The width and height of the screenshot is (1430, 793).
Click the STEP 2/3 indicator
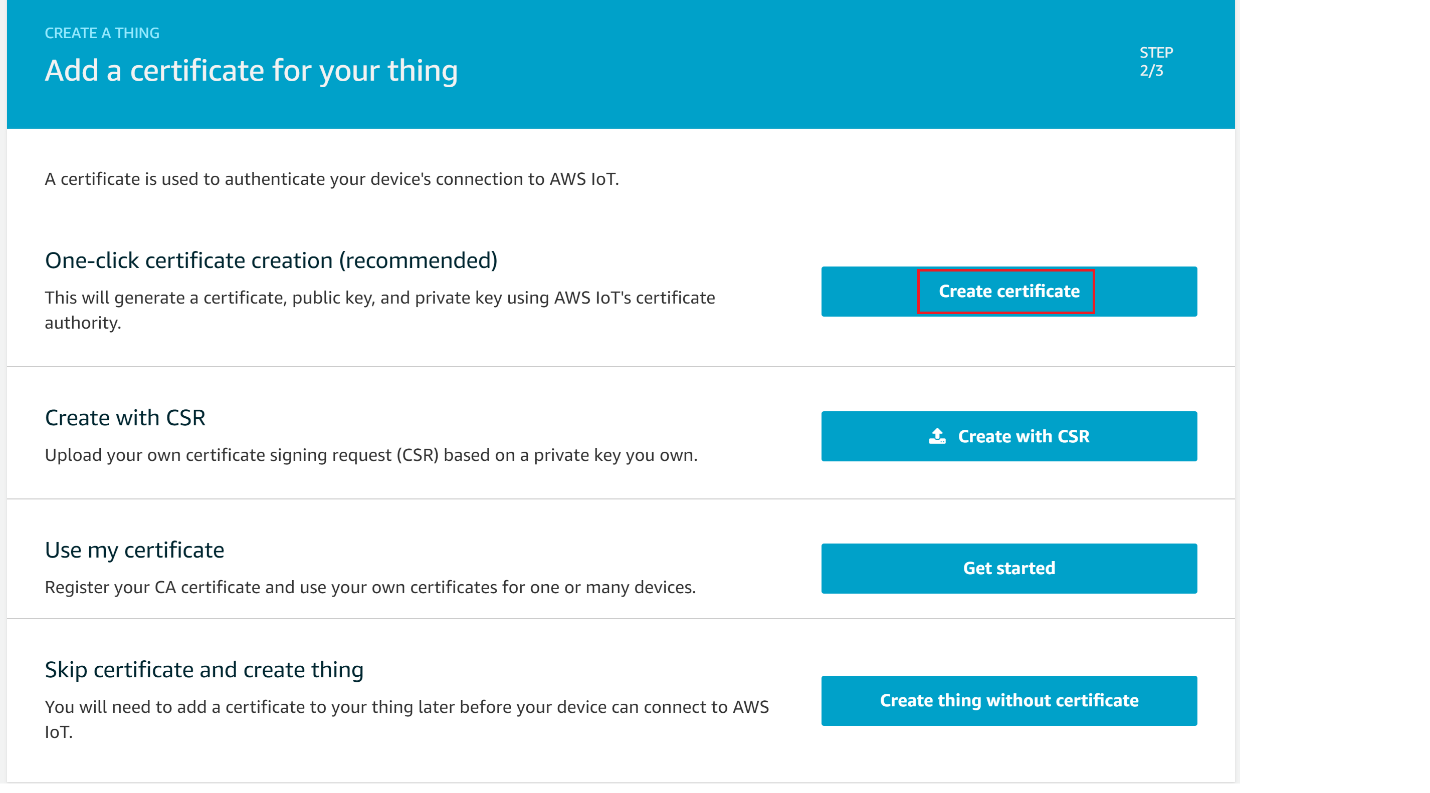pos(1157,61)
